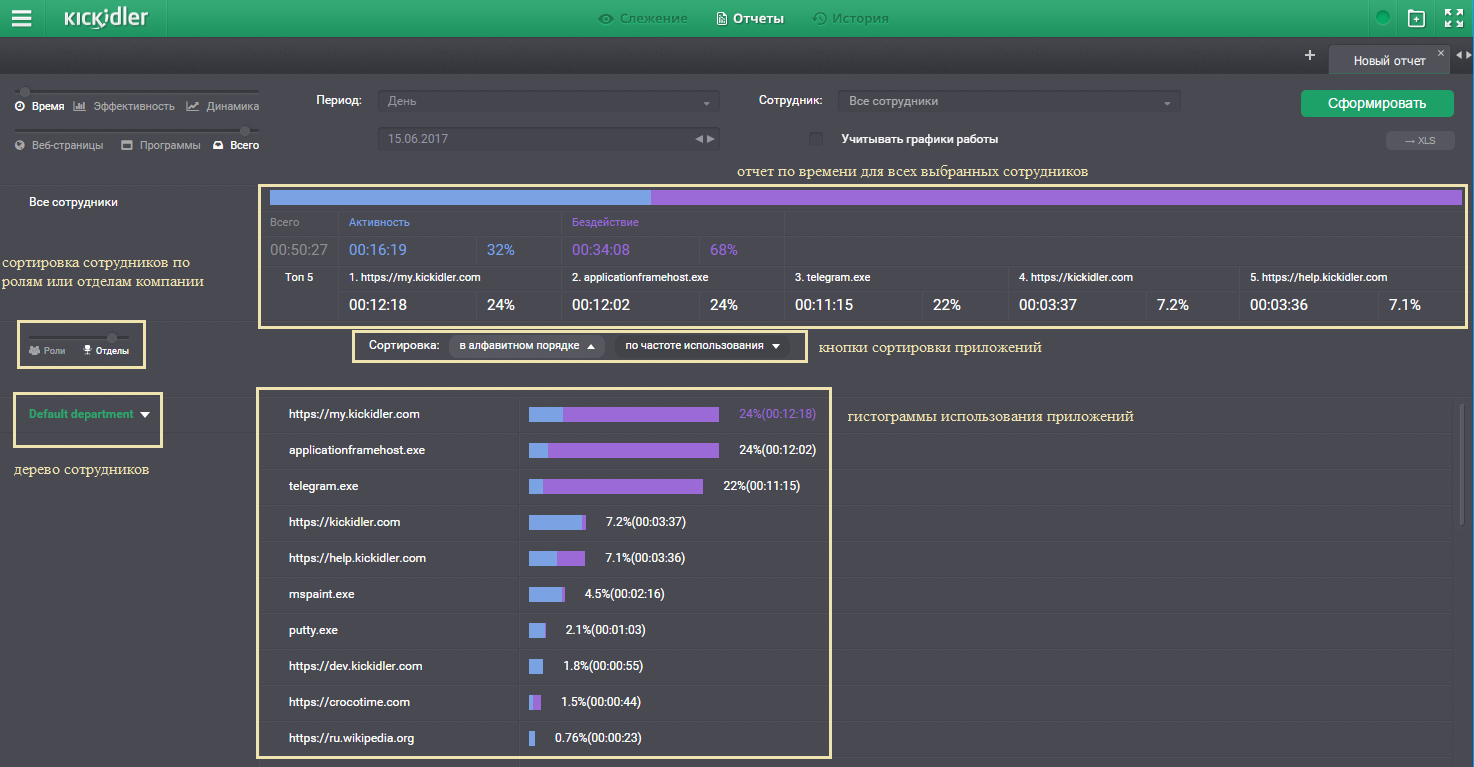Image resolution: width=1474 pixels, height=767 pixels.
Task: Click the Kickidler logo
Action: tap(105, 18)
